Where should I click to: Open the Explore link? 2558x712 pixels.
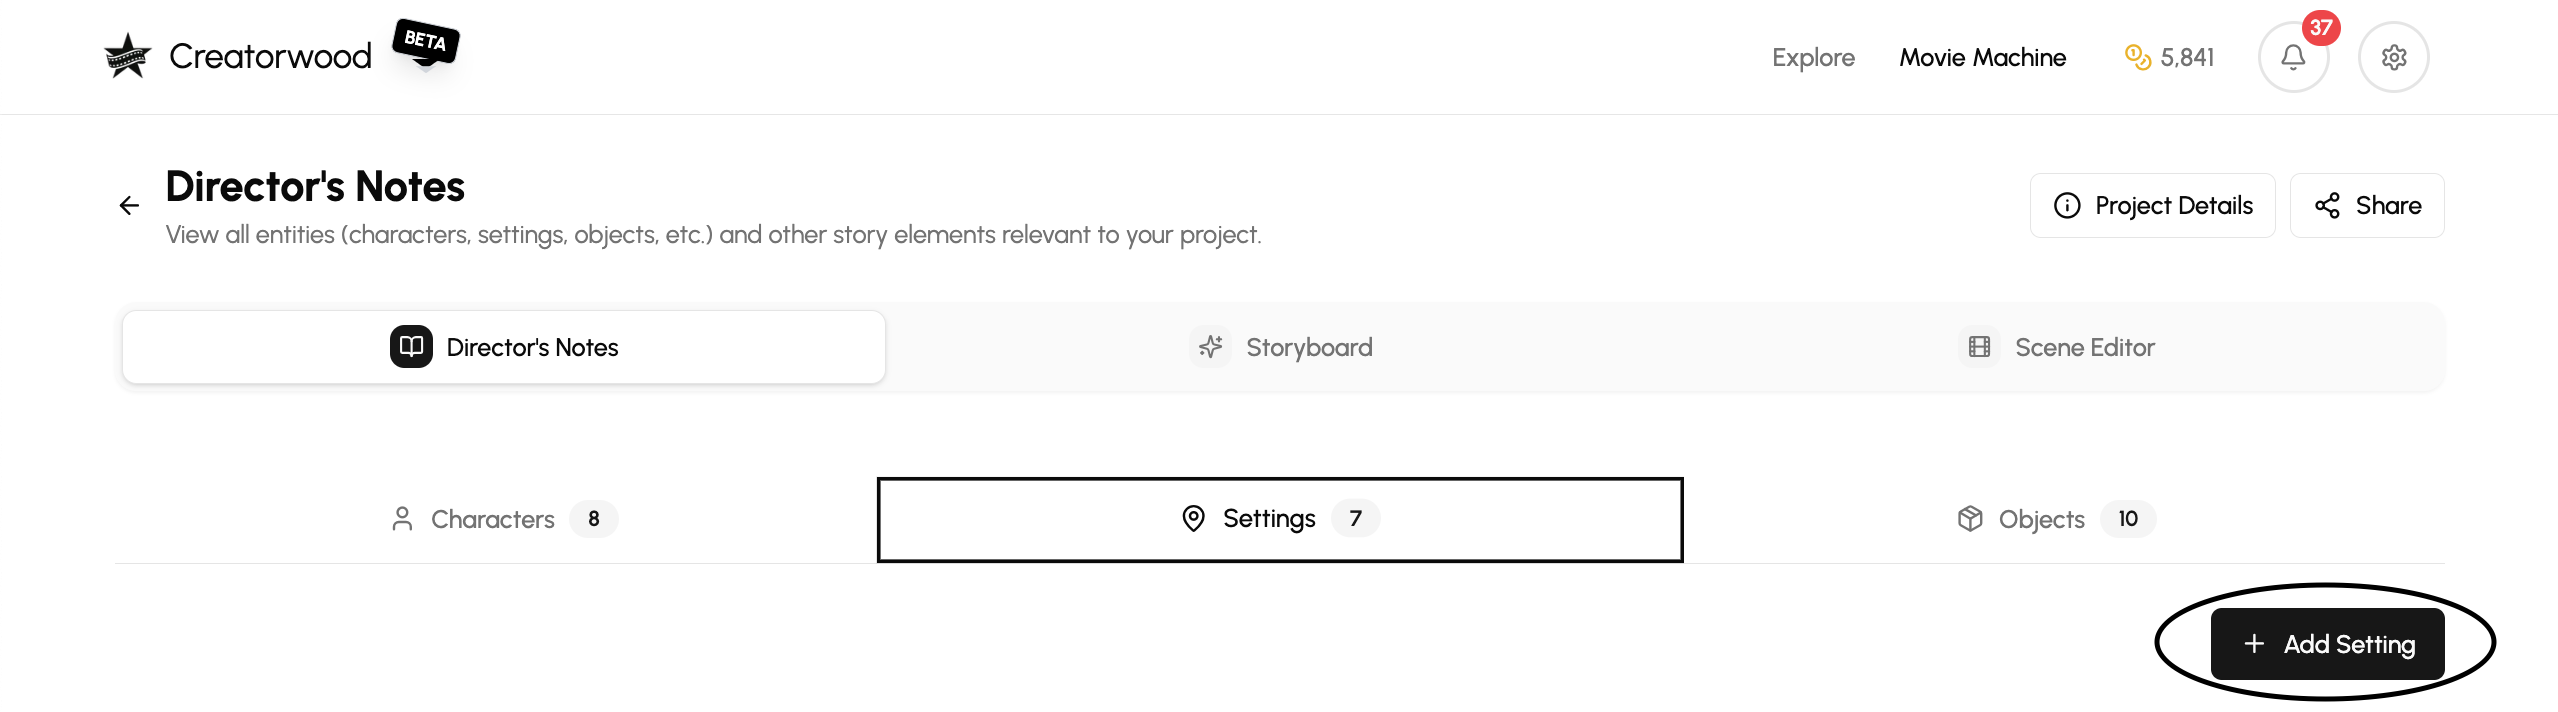click(x=1813, y=58)
